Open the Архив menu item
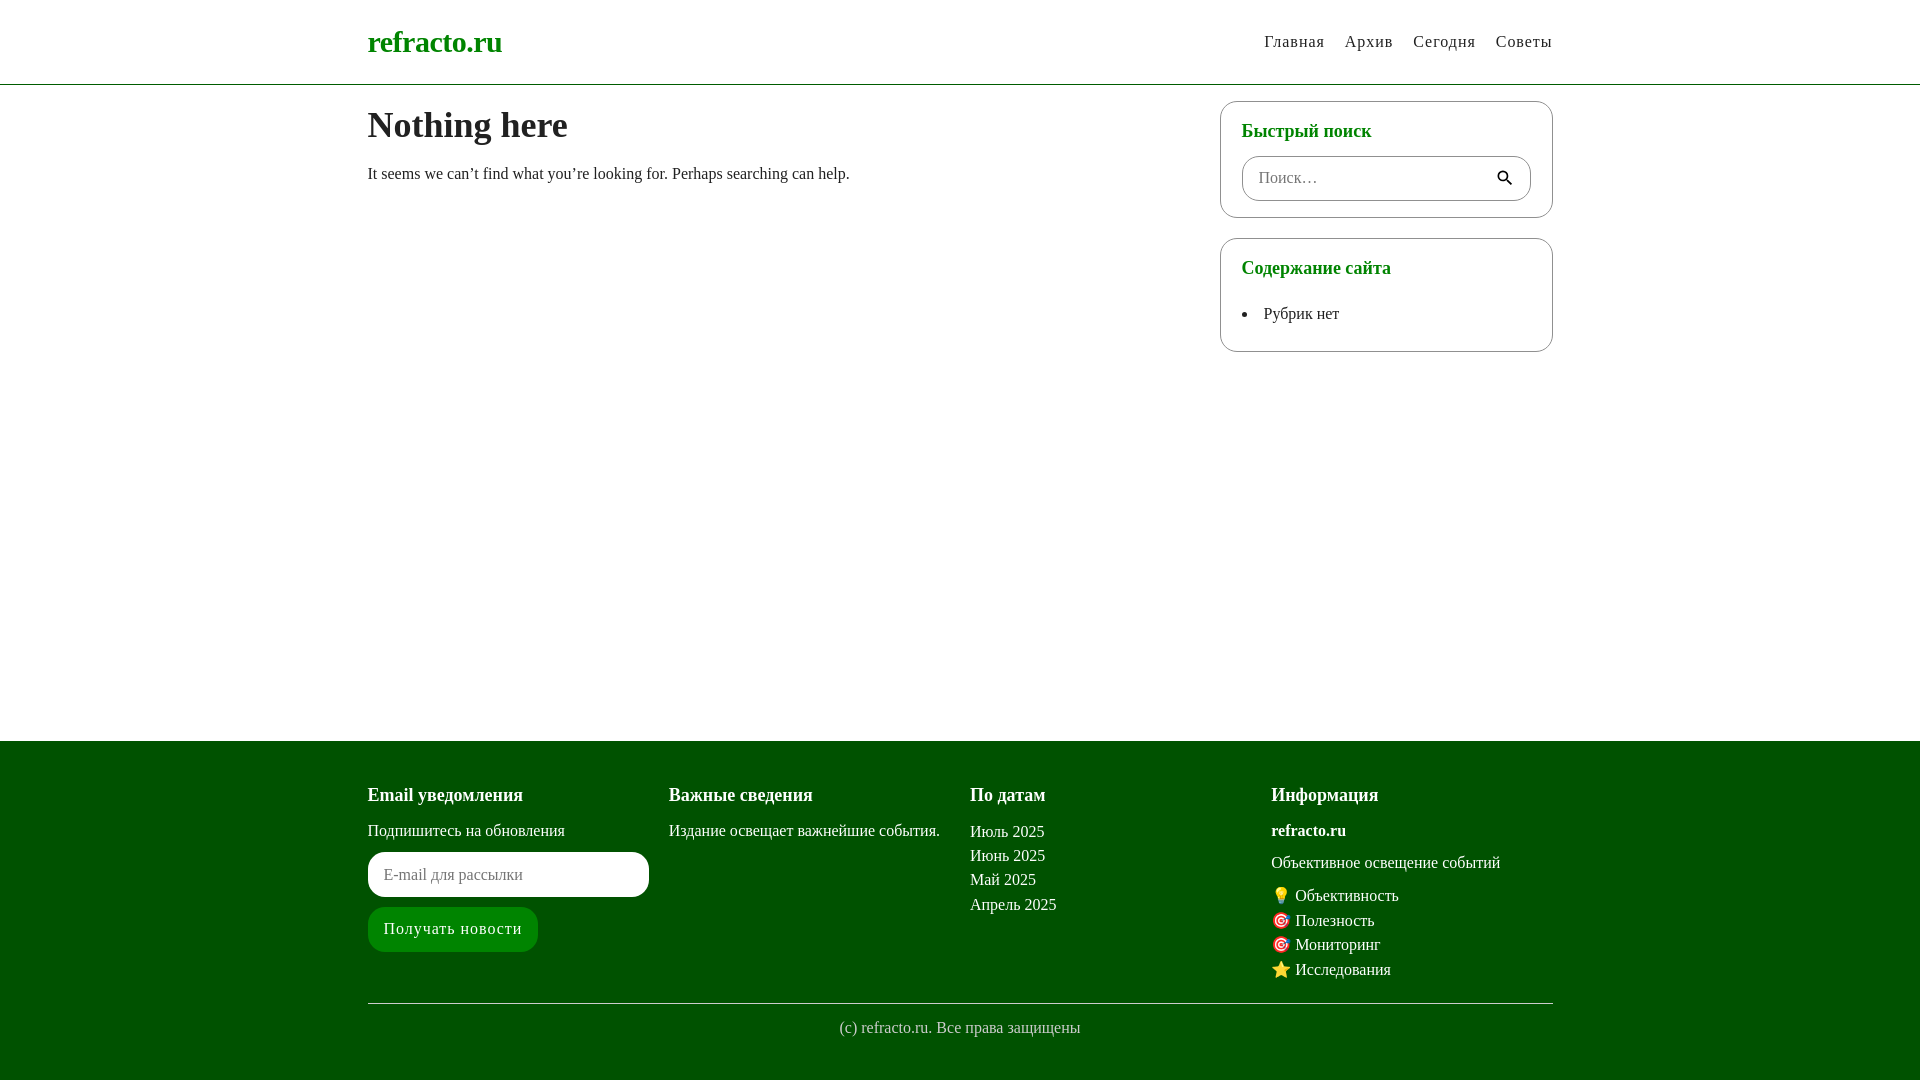 pos(1368,42)
